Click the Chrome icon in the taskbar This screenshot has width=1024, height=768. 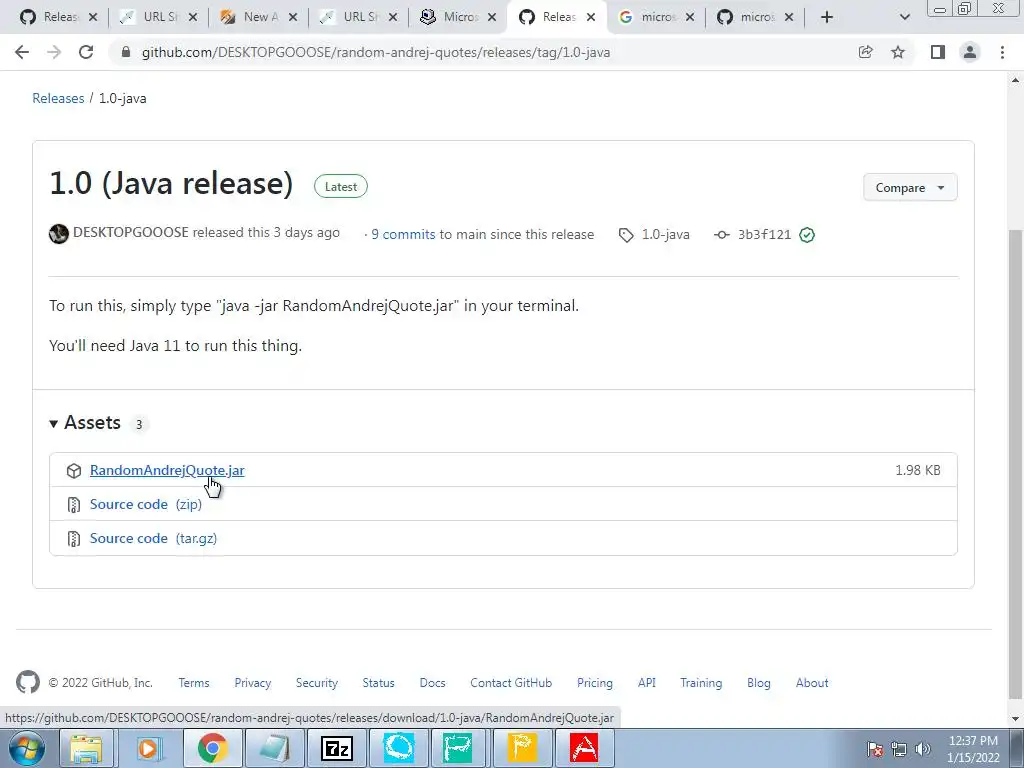212,748
